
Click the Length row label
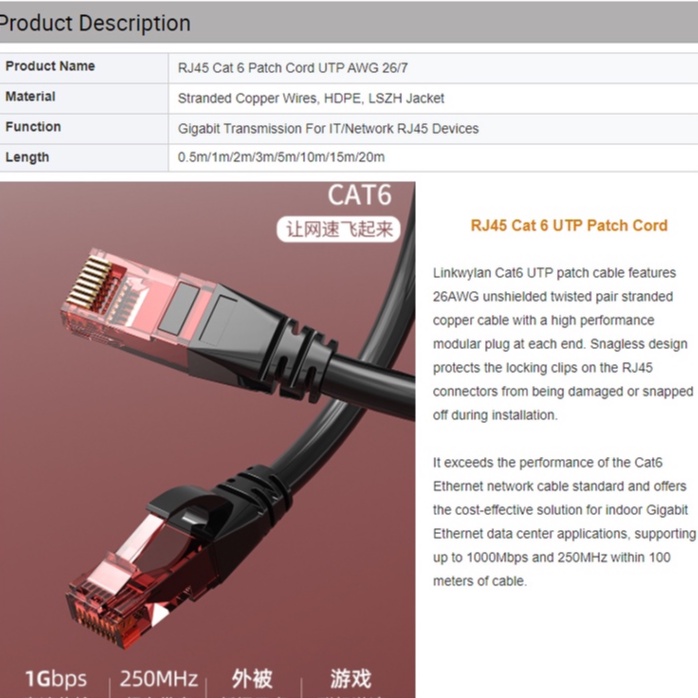point(27,157)
